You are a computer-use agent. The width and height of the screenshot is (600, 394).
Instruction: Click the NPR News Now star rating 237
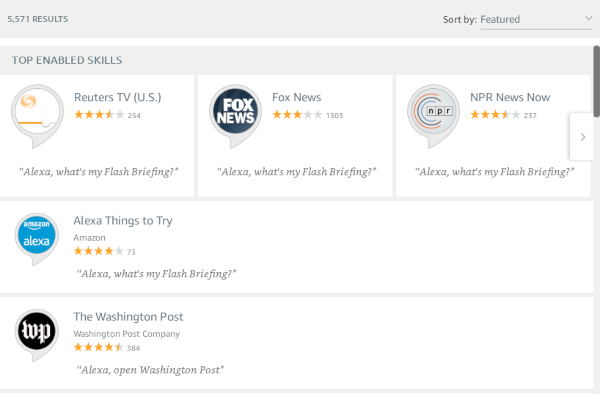pos(503,115)
